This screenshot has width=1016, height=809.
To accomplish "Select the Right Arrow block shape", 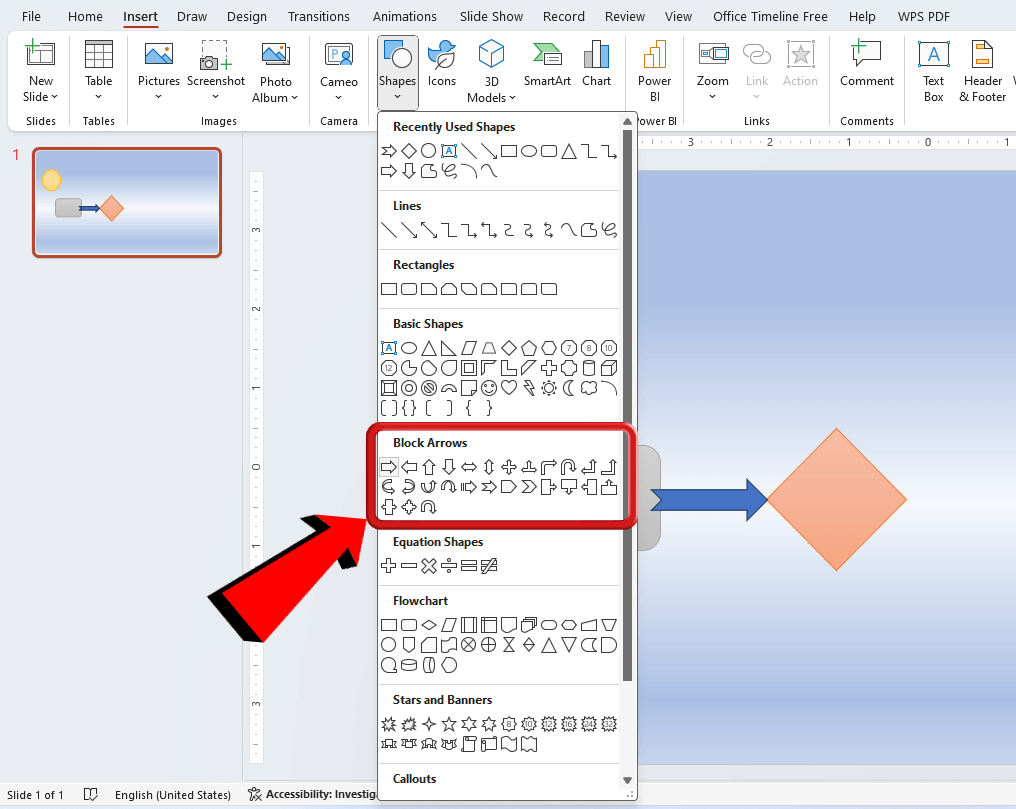I will (x=388, y=466).
